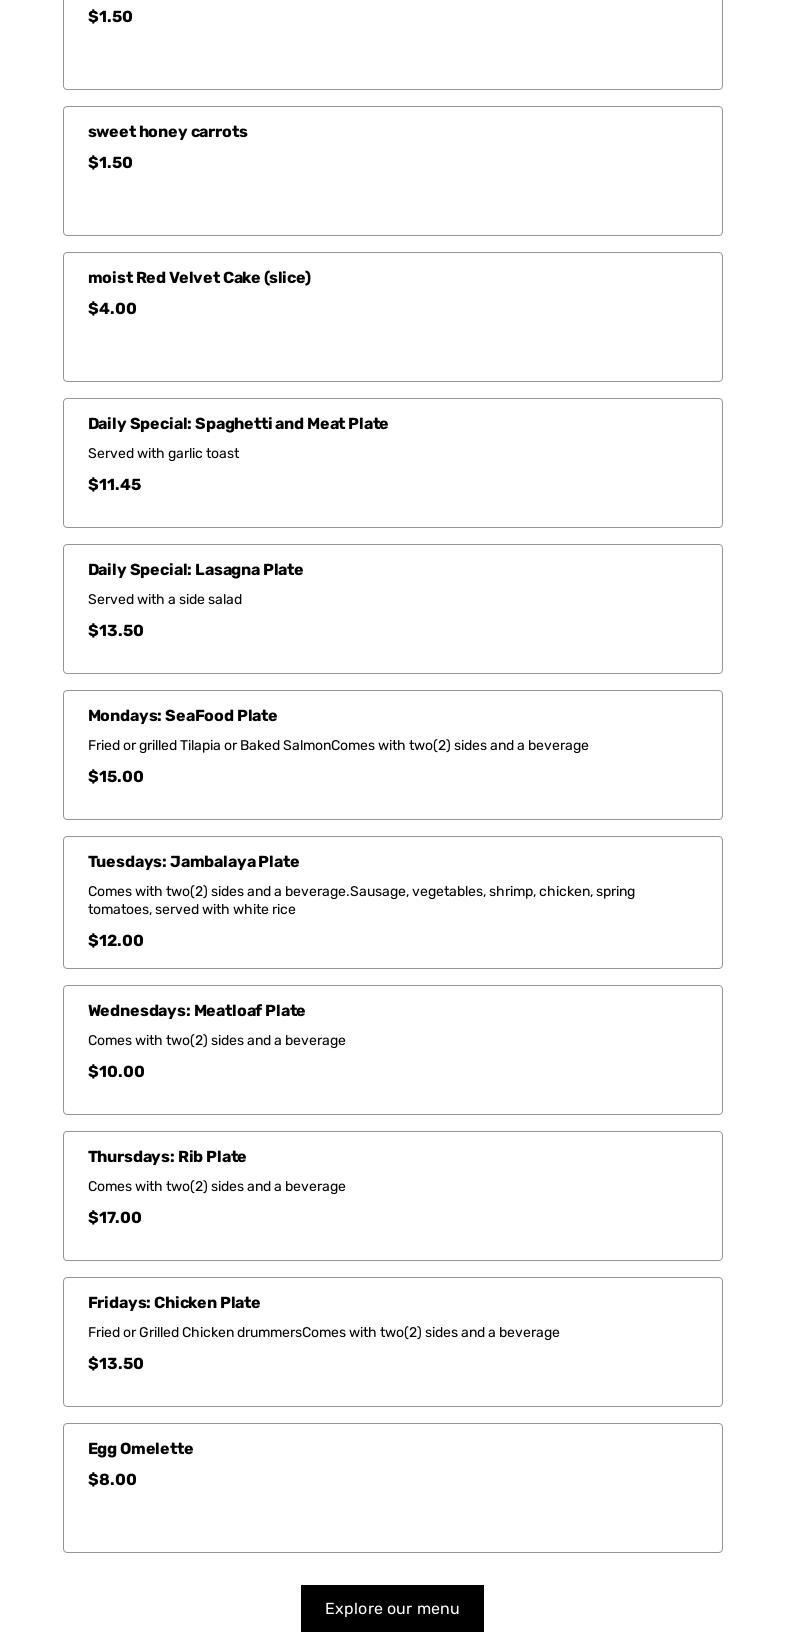Click the Explore our menu button
The height and width of the screenshot is (1632, 785).
coord(392,1608)
